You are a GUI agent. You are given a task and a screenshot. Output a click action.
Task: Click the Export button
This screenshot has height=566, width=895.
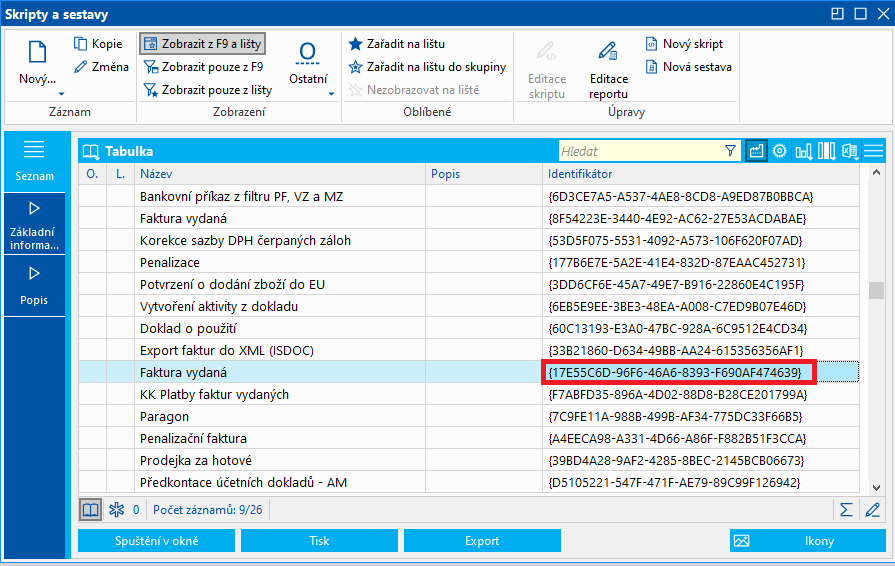(x=482, y=540)
